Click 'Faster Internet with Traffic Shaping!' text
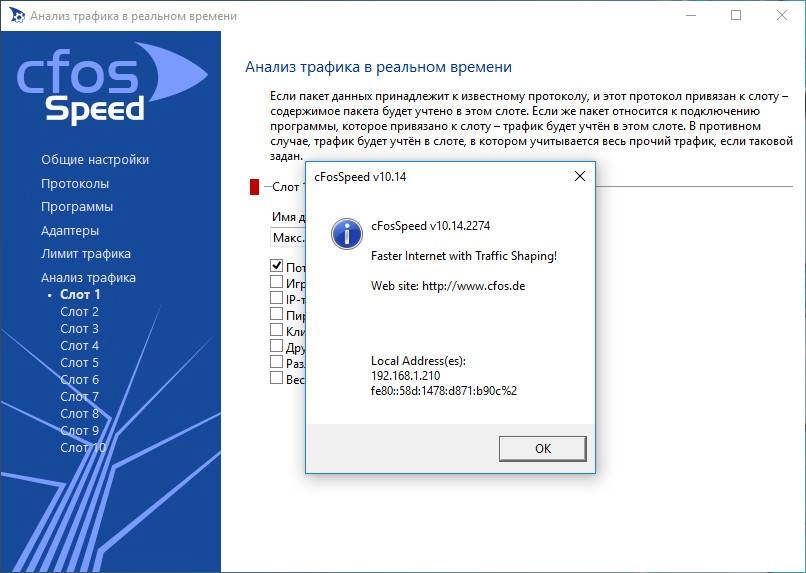This screenshot has height=573, width=806. (464, 256)
